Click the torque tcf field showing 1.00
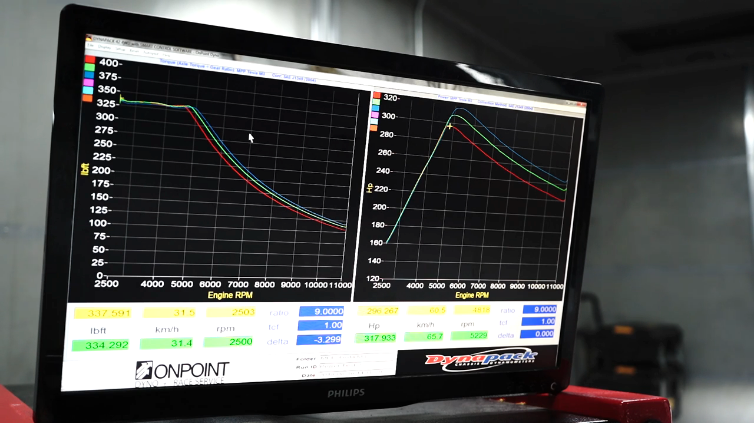Screen dimensions: 754x423 [320, 325]
